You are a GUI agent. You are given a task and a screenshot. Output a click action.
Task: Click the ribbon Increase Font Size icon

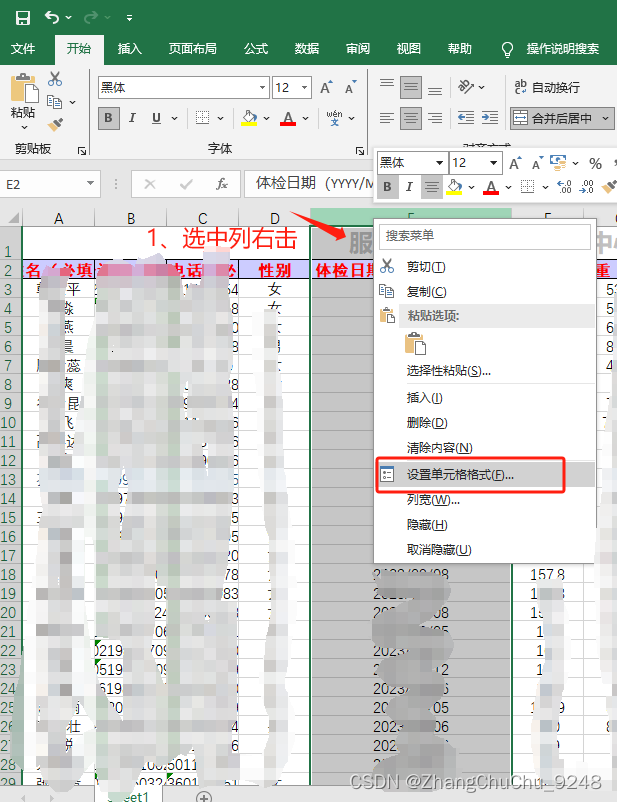(326, 87)
